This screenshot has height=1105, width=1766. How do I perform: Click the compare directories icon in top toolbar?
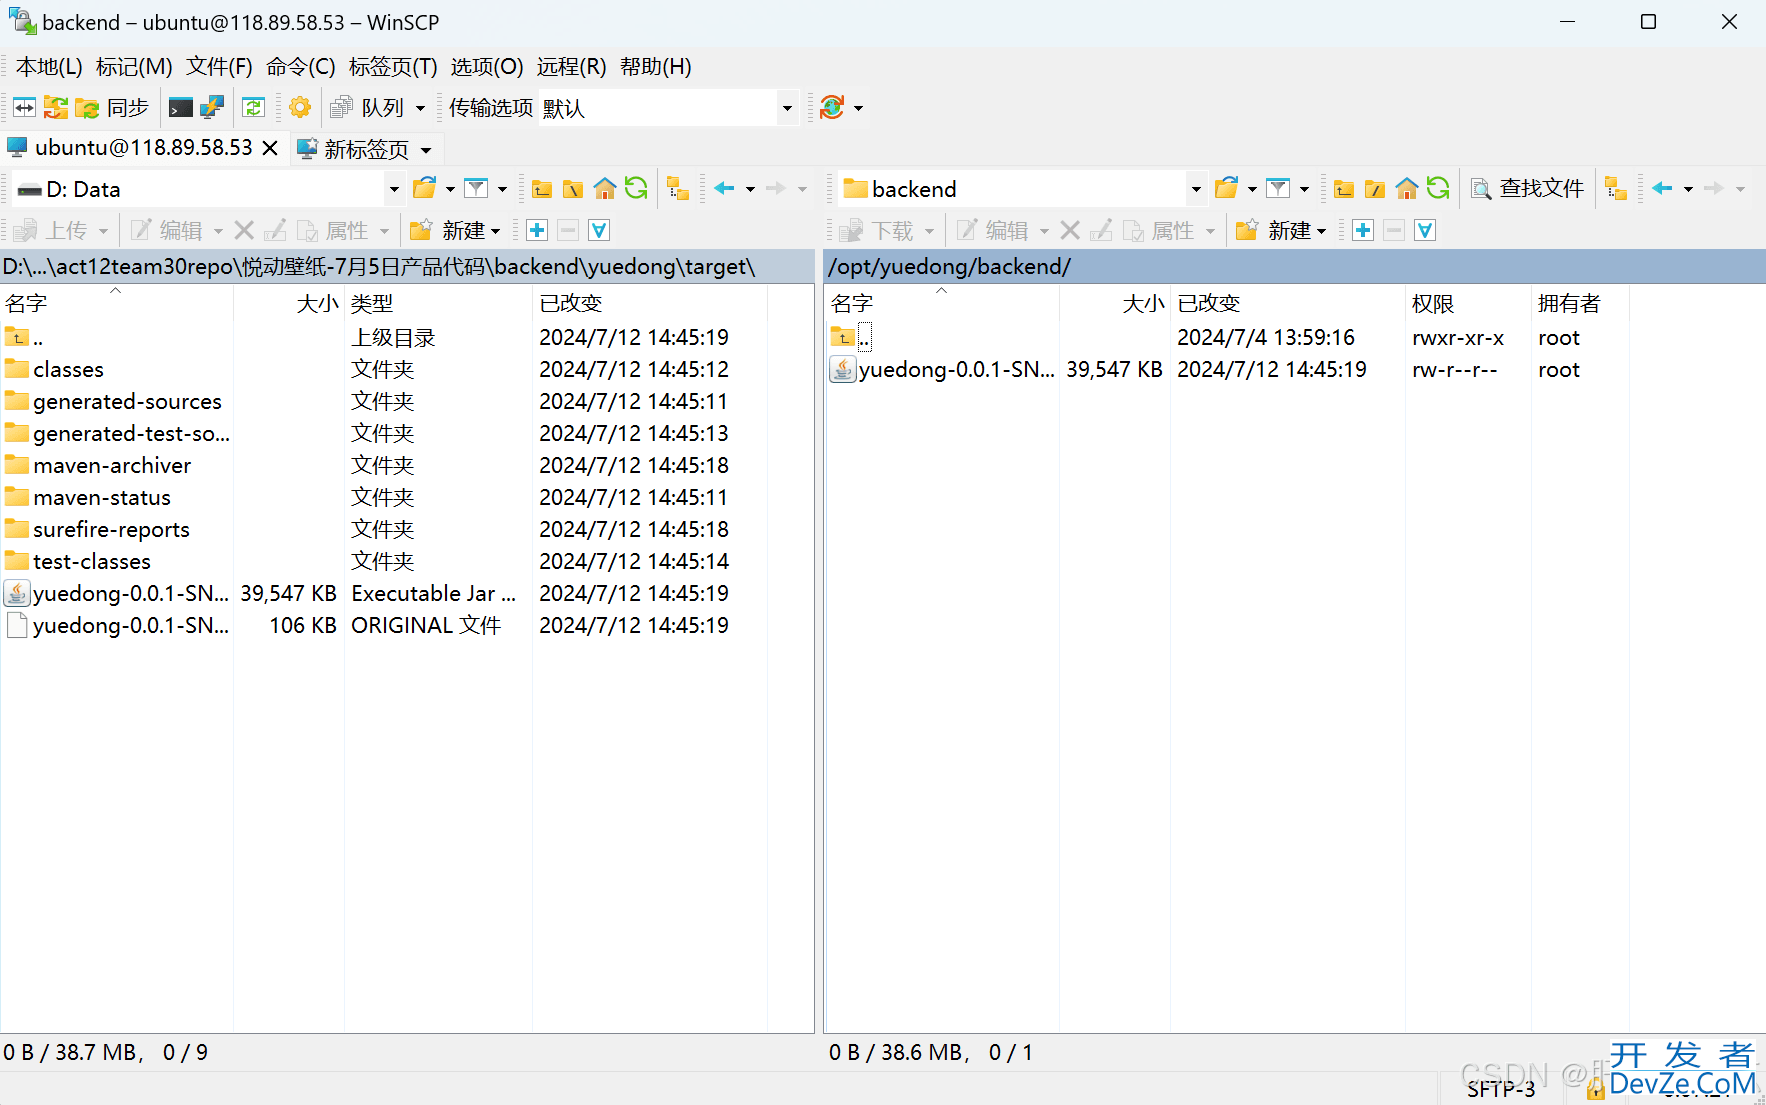pyautogui.click(x=24, y=107)
